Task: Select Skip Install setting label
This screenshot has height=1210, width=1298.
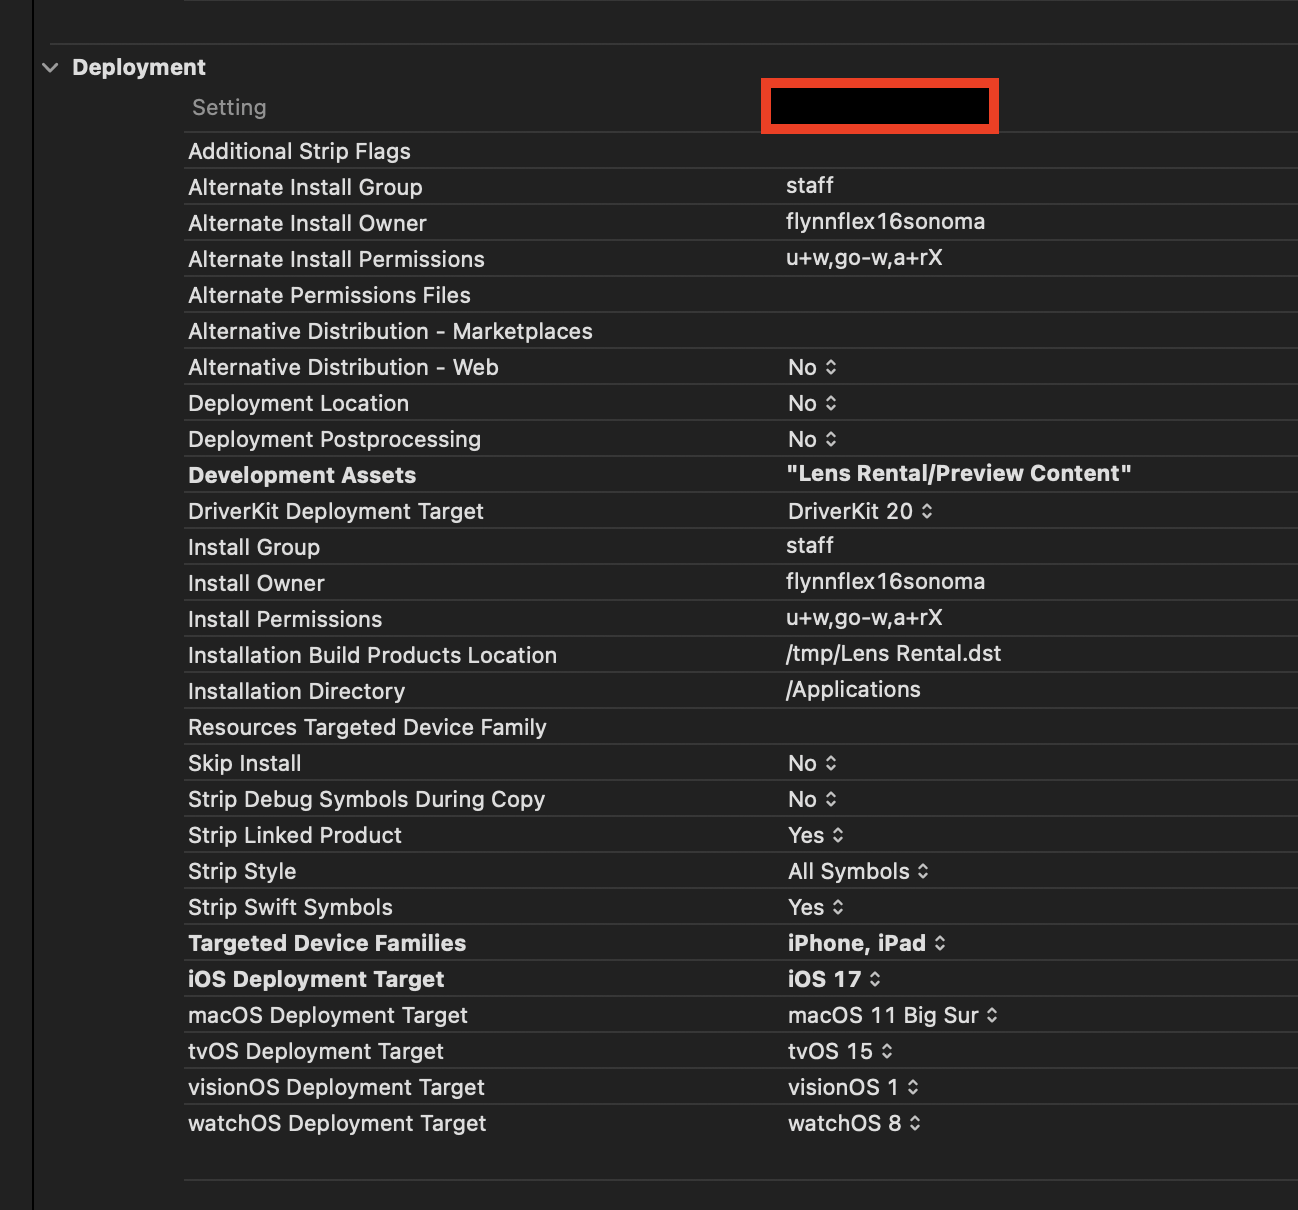Action: click(245, 764)
